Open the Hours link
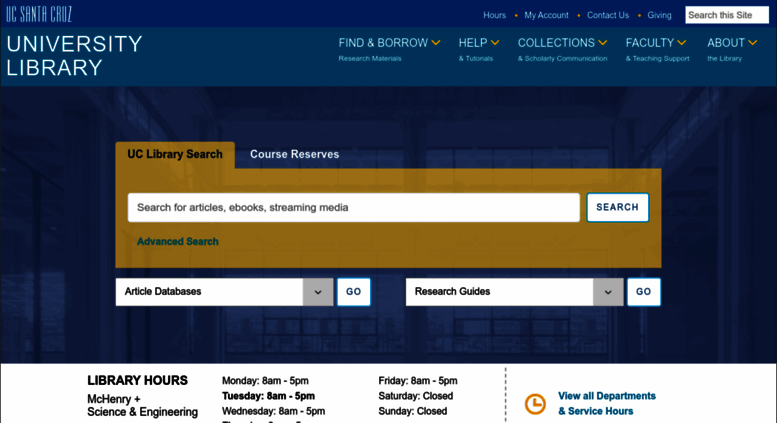Image resolution: width=777 pixels, height=423 pixels. [495, 15]
